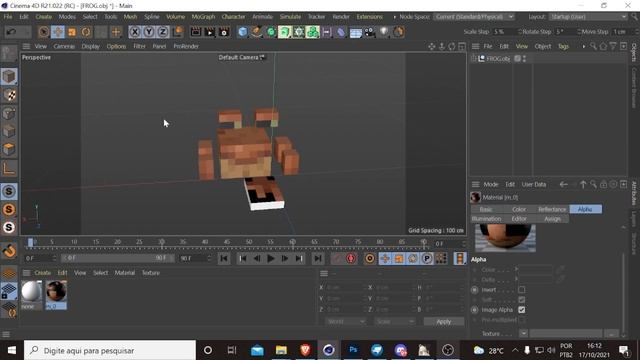Open the Simulate menu

pos(290,17)
